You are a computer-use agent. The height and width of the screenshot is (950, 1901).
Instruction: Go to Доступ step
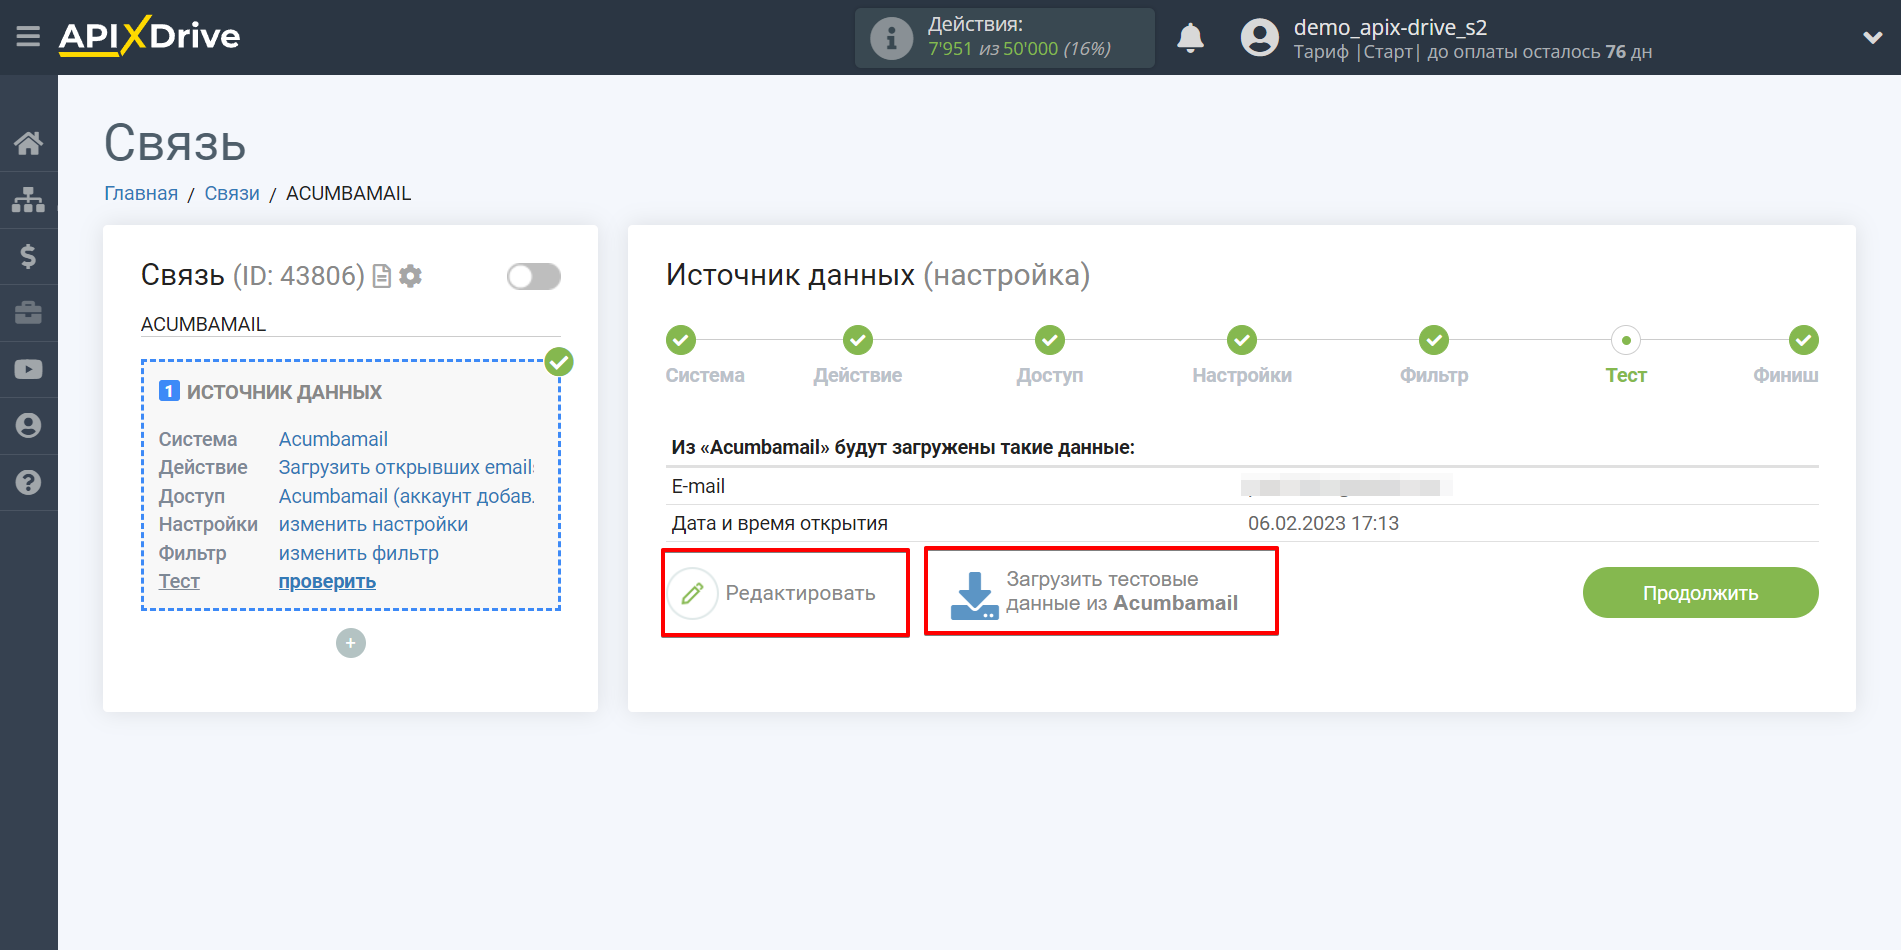[x=1049, y=354]
